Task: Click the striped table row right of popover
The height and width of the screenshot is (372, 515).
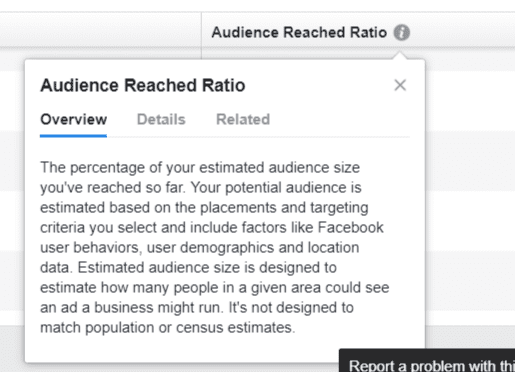Action: tap(470, 161)
